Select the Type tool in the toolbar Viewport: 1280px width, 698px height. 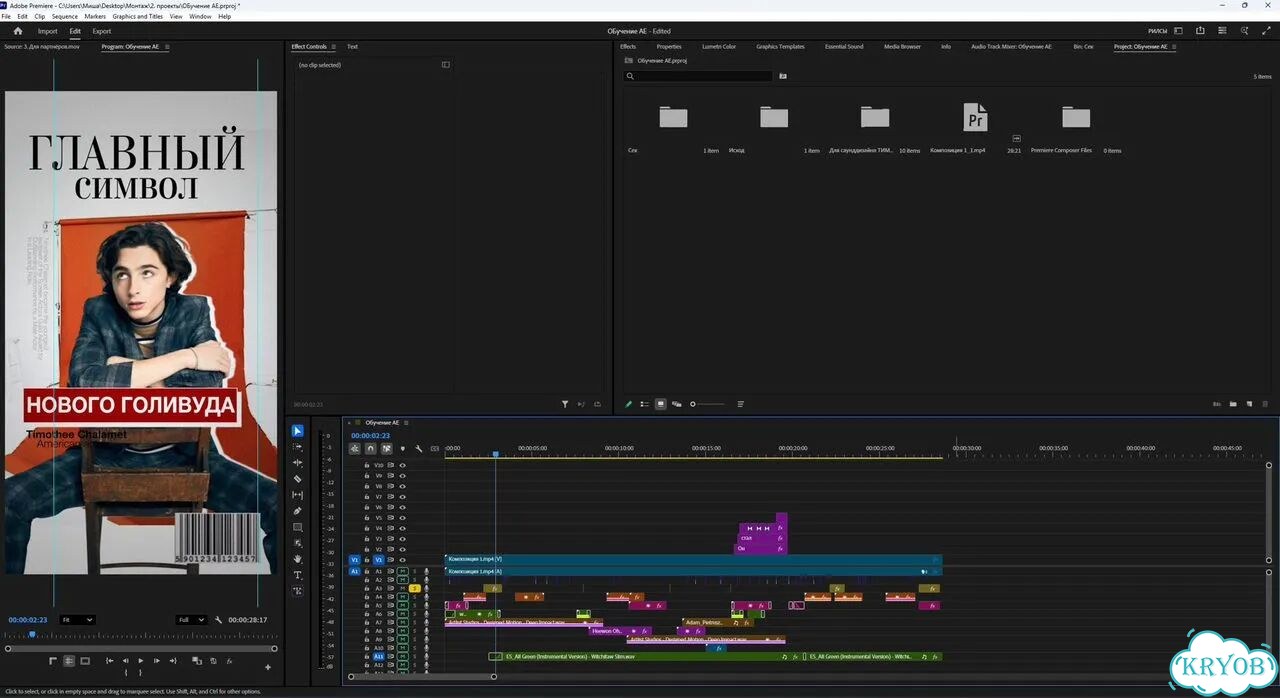click(297, 575)
